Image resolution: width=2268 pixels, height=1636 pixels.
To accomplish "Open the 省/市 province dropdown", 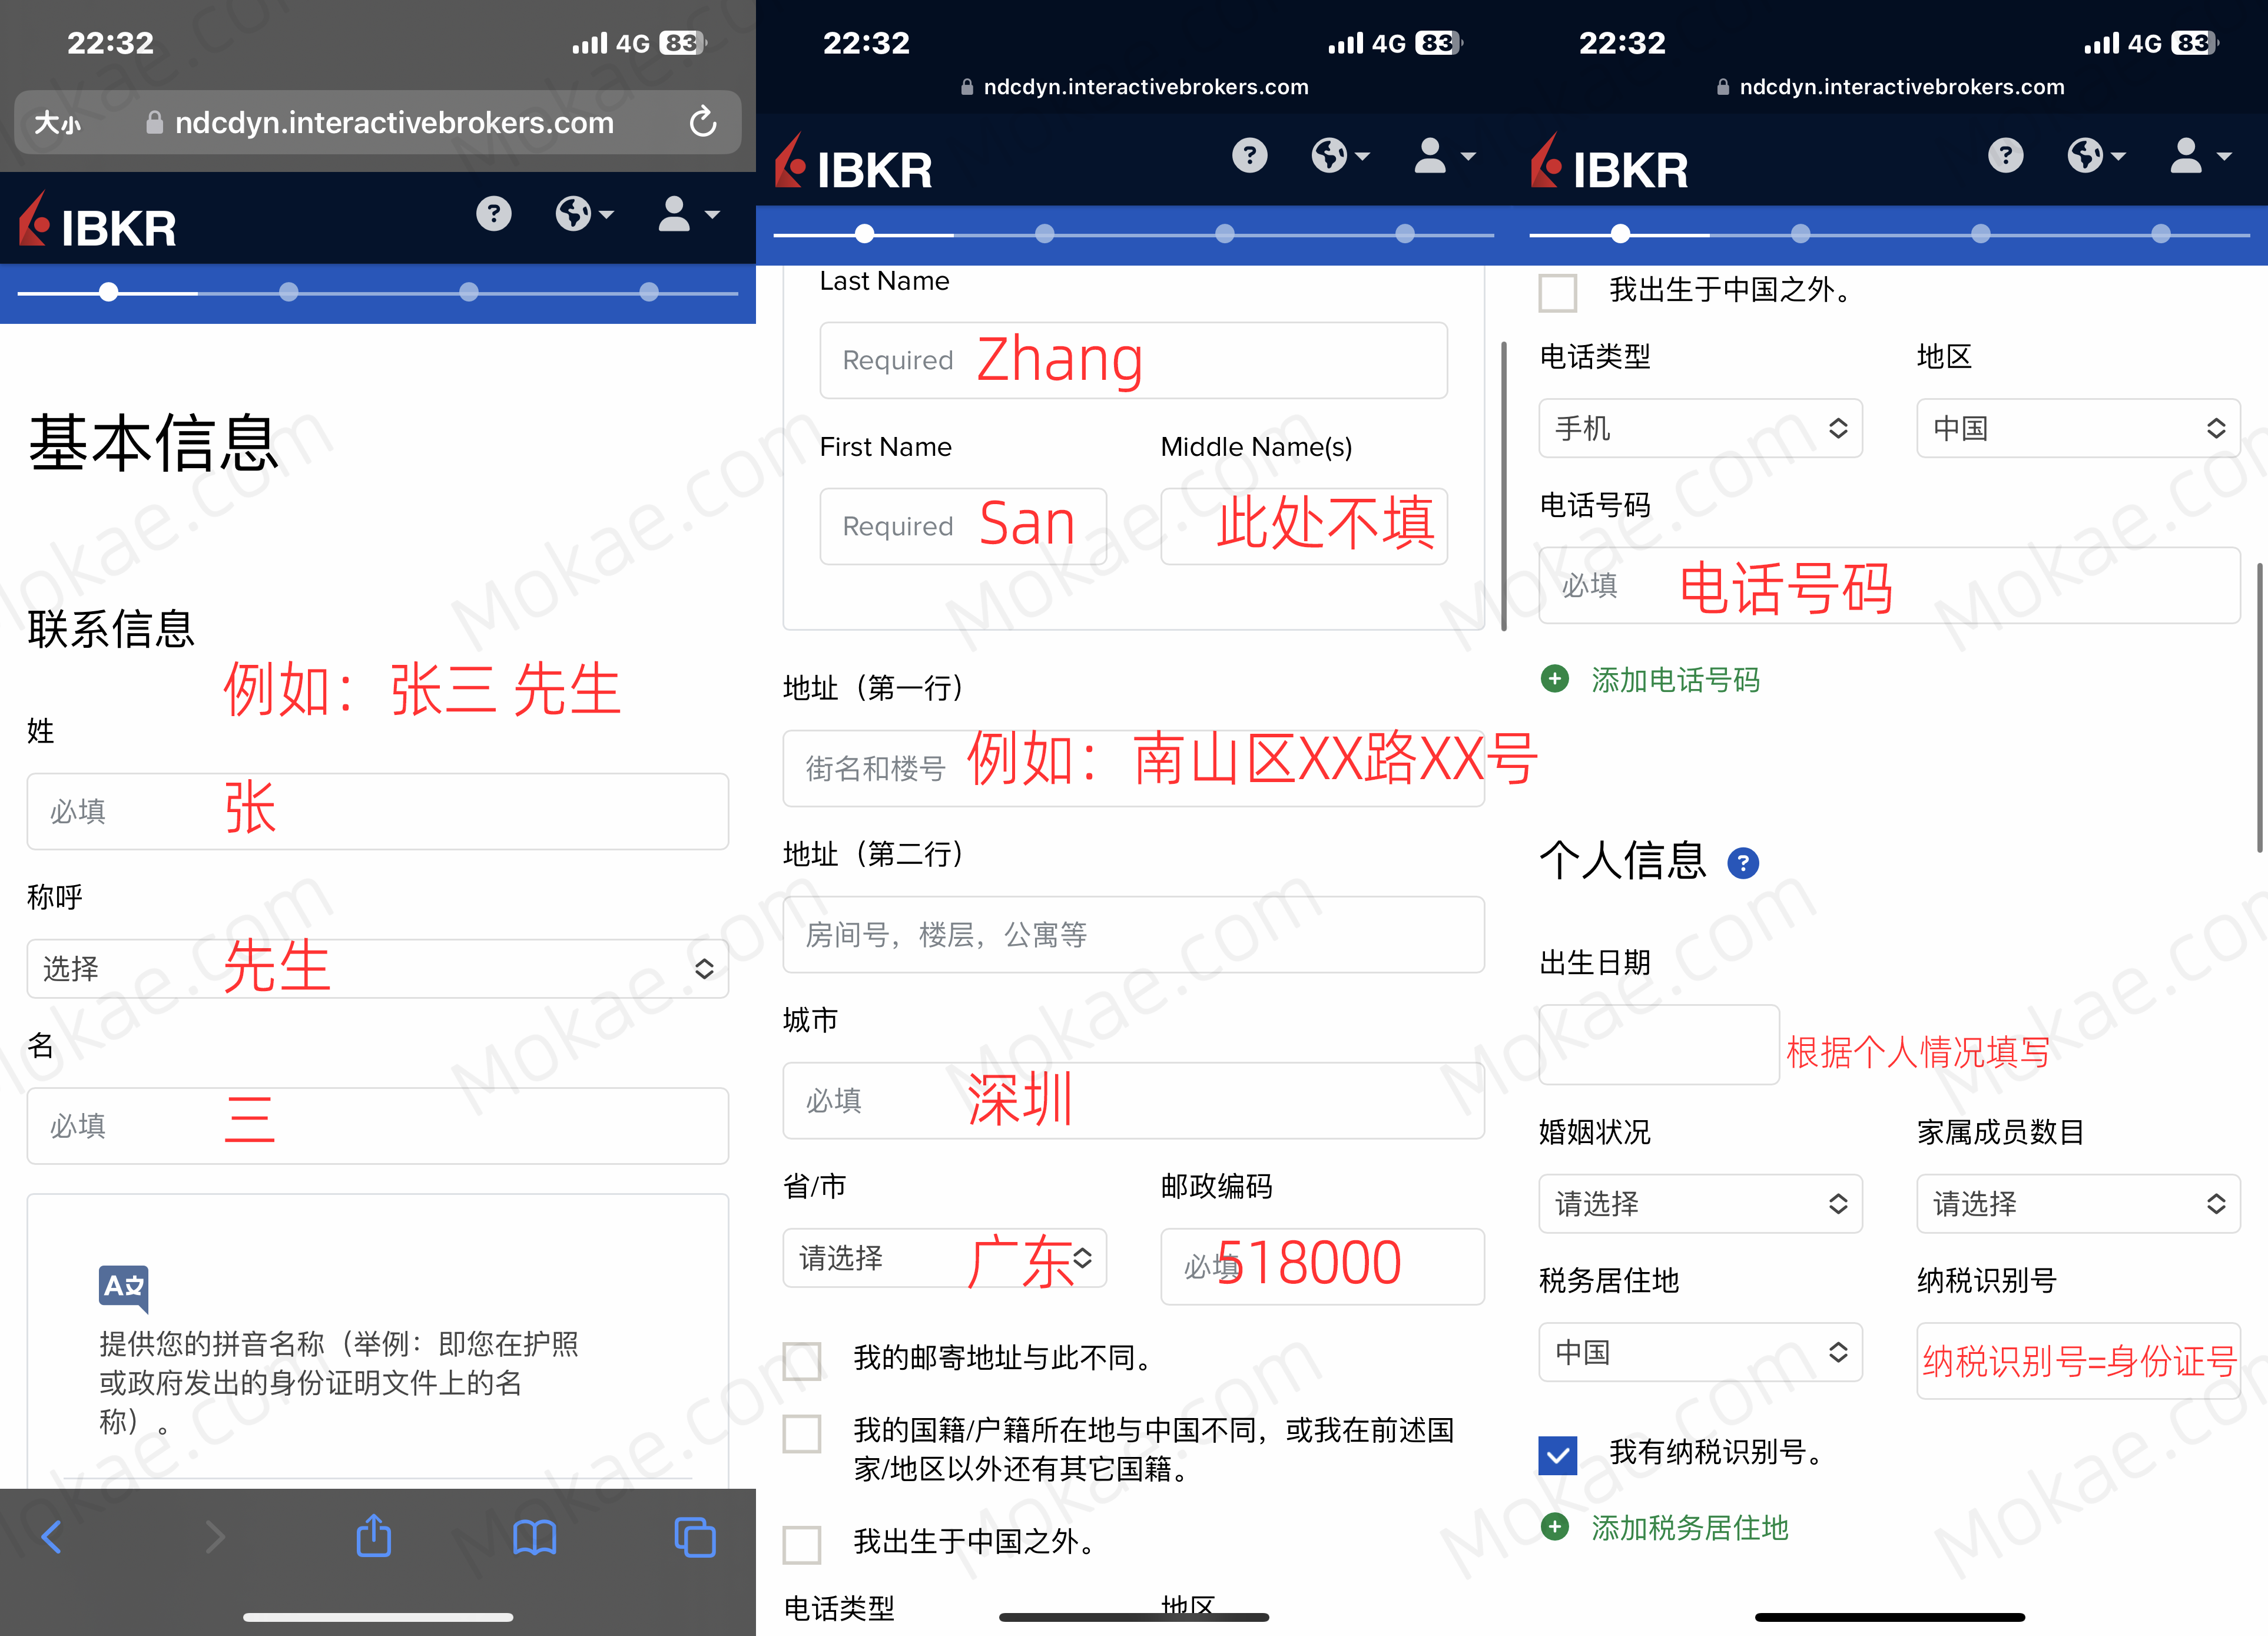I will coord(944,1258).
